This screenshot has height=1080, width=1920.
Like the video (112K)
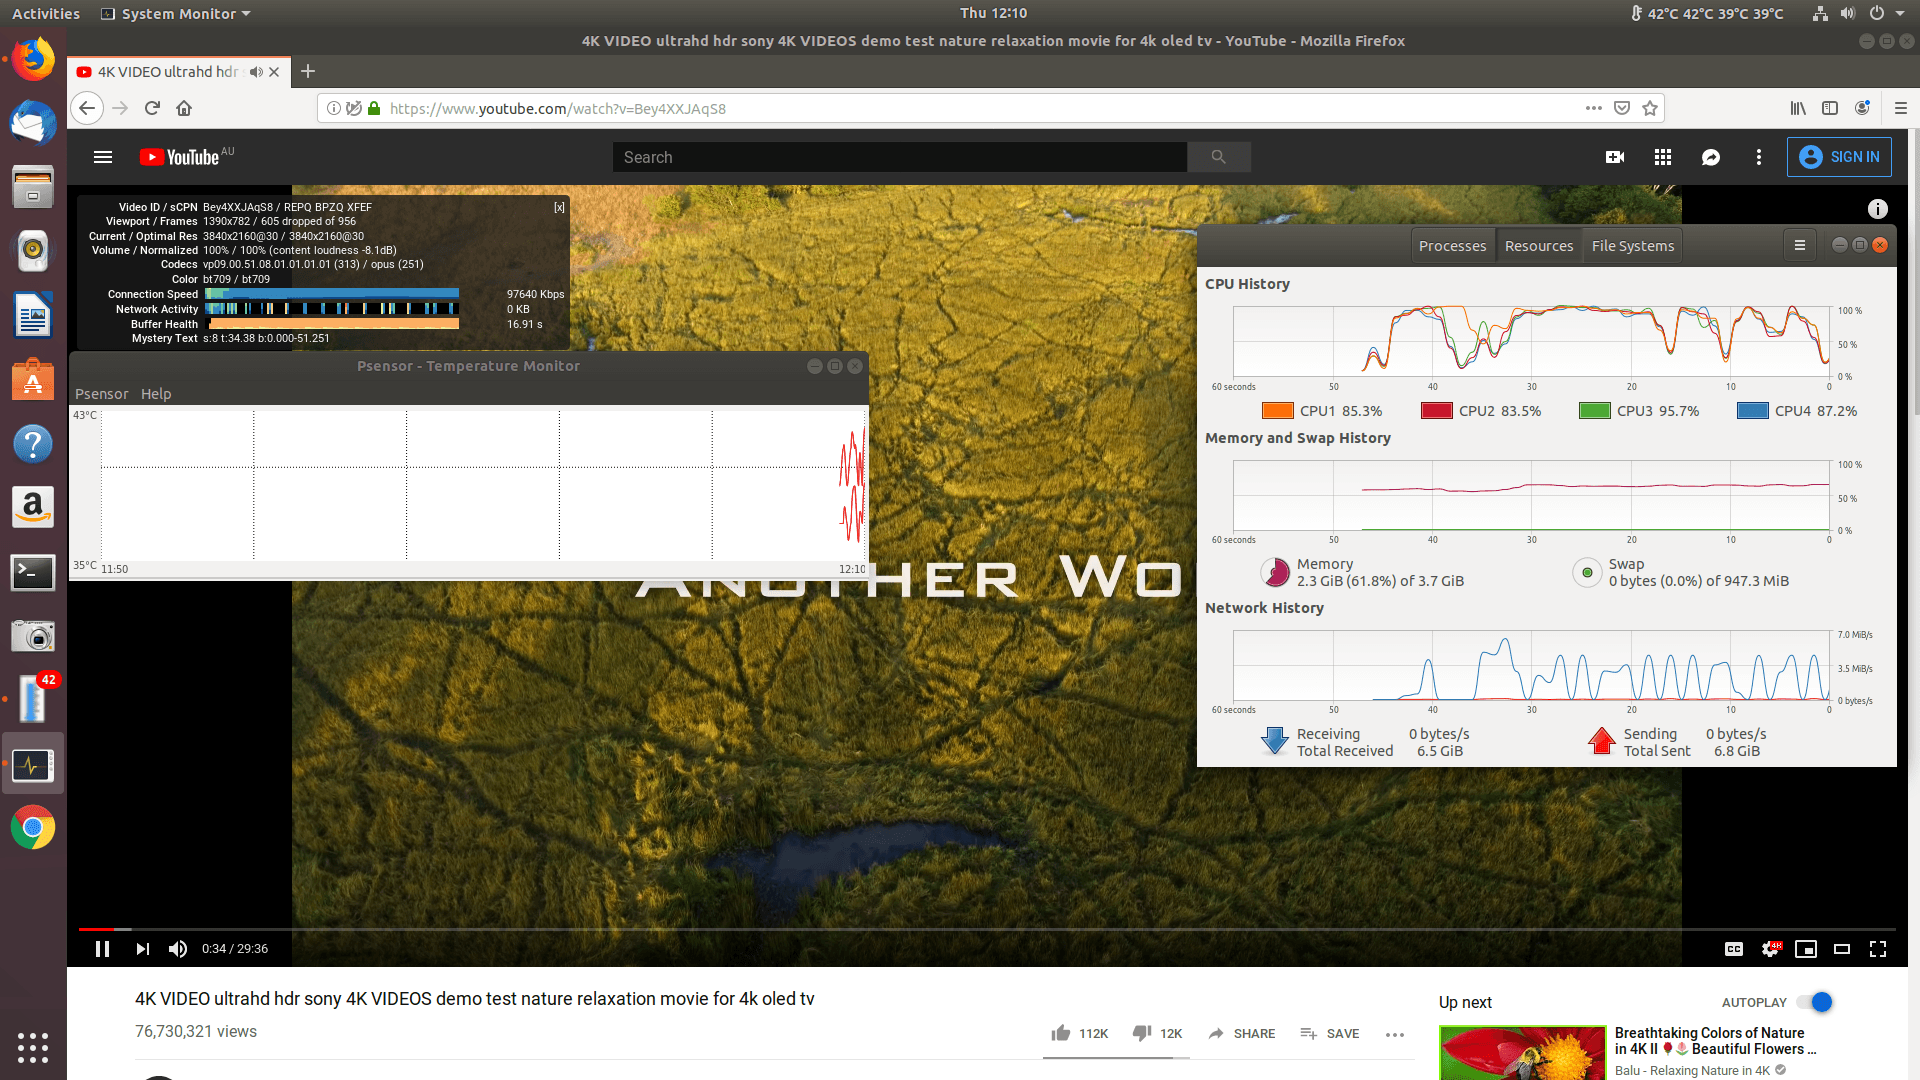pyautogui.click(x=1079, y=1033)
